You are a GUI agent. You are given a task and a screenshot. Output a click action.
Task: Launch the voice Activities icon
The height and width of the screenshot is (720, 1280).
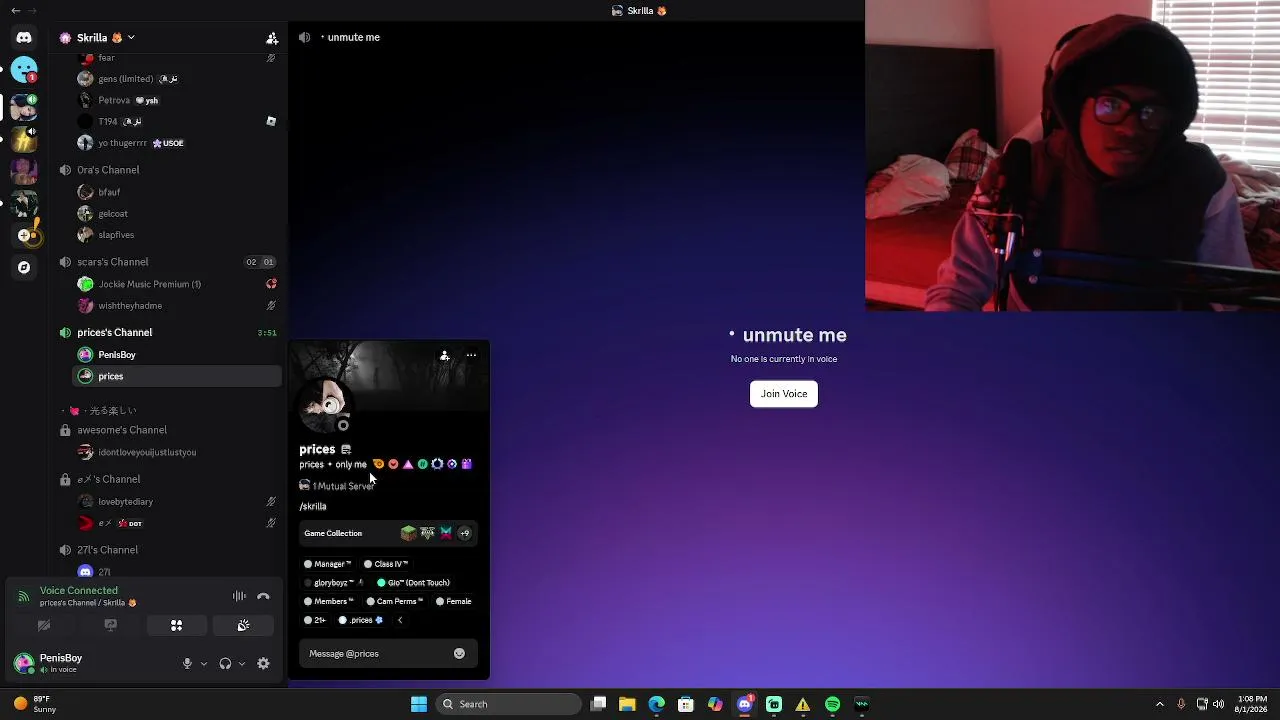(x=176, y=625)
